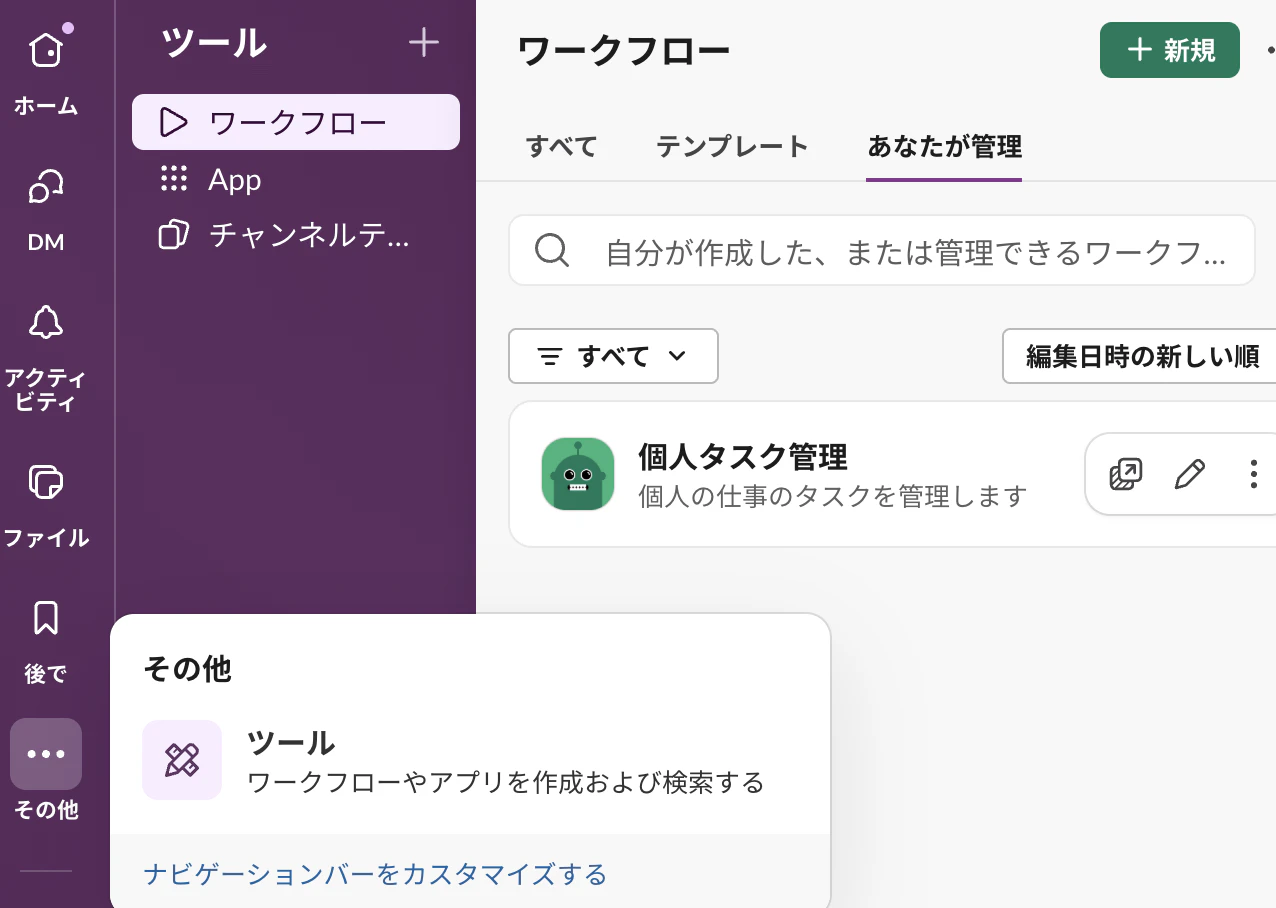
Task: Click the description 個人の仕事のタスクを管理します
Action: [x=833, y=496]
